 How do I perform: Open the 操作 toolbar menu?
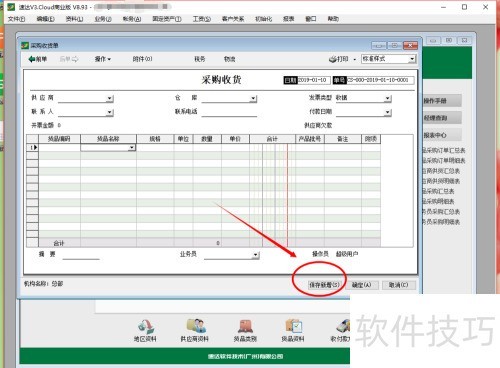point(103,59)
